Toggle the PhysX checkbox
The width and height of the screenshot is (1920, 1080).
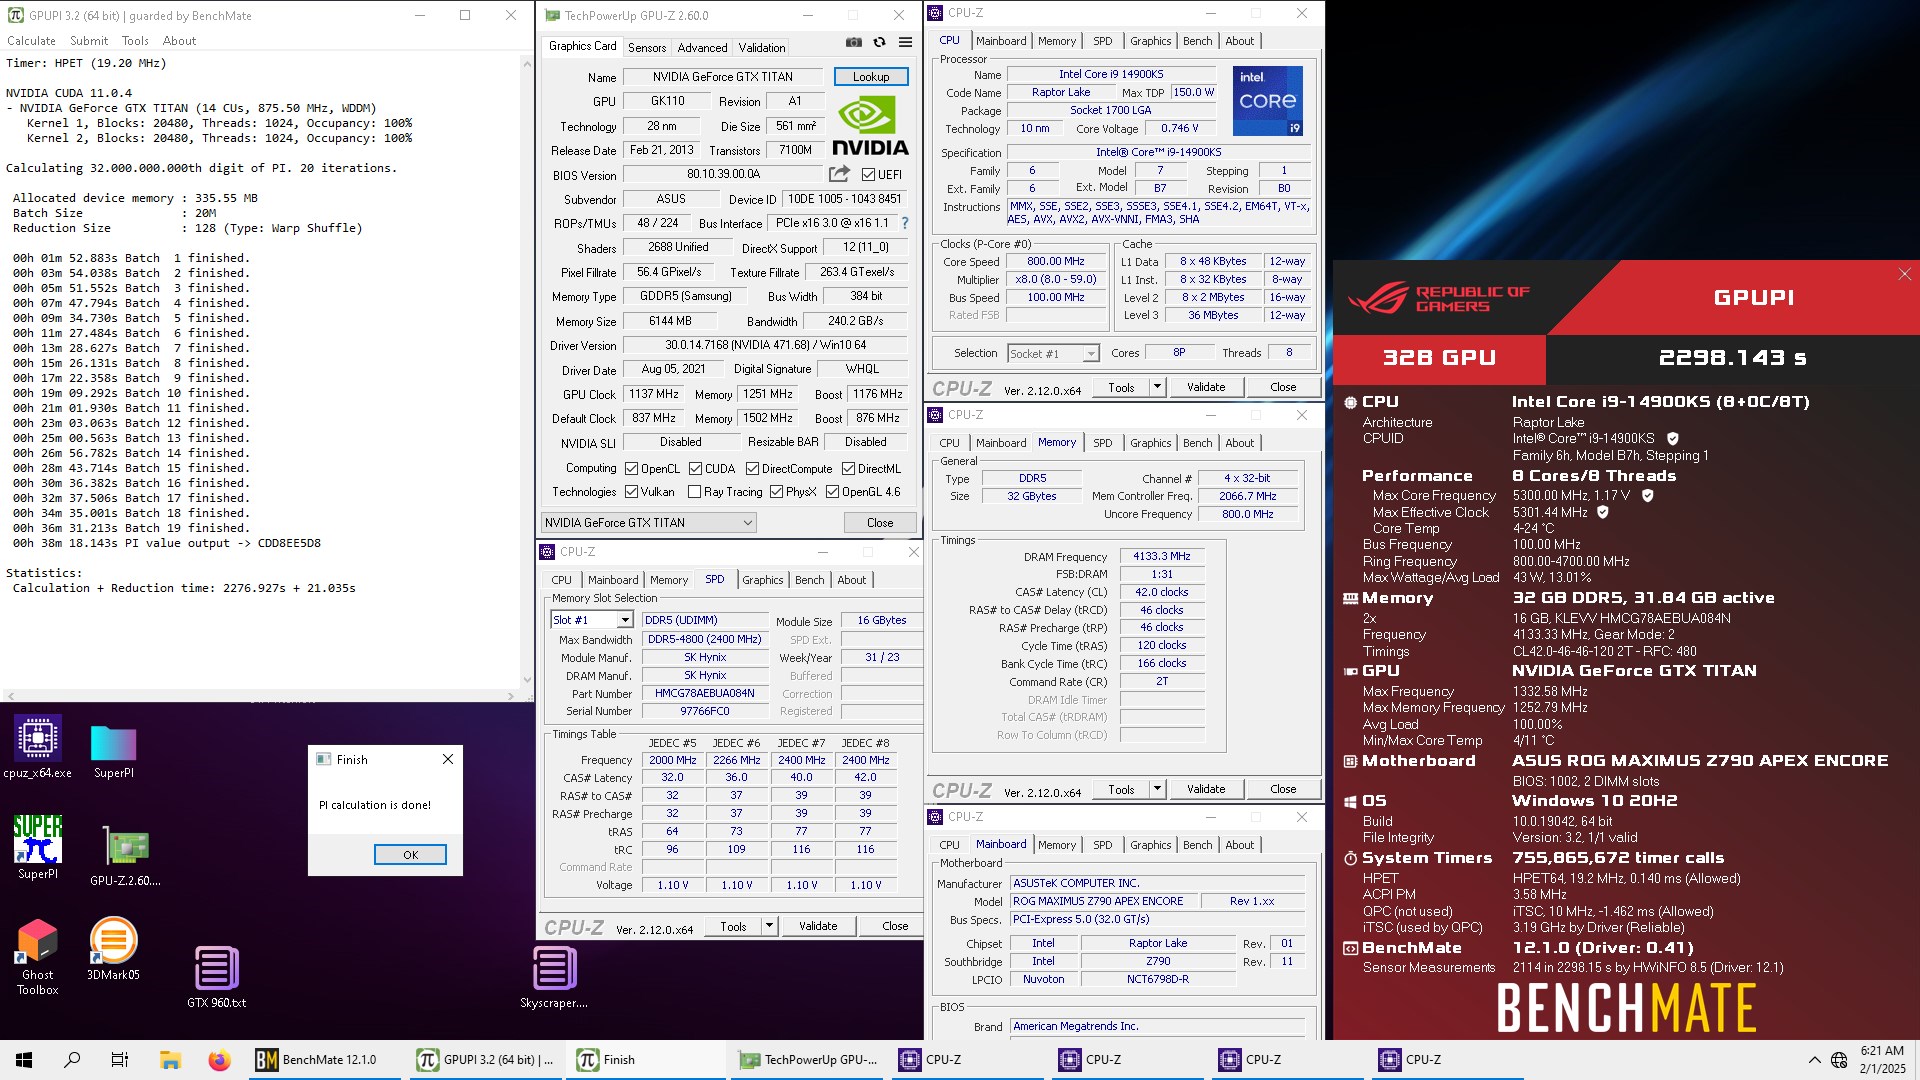click(776, 492)
